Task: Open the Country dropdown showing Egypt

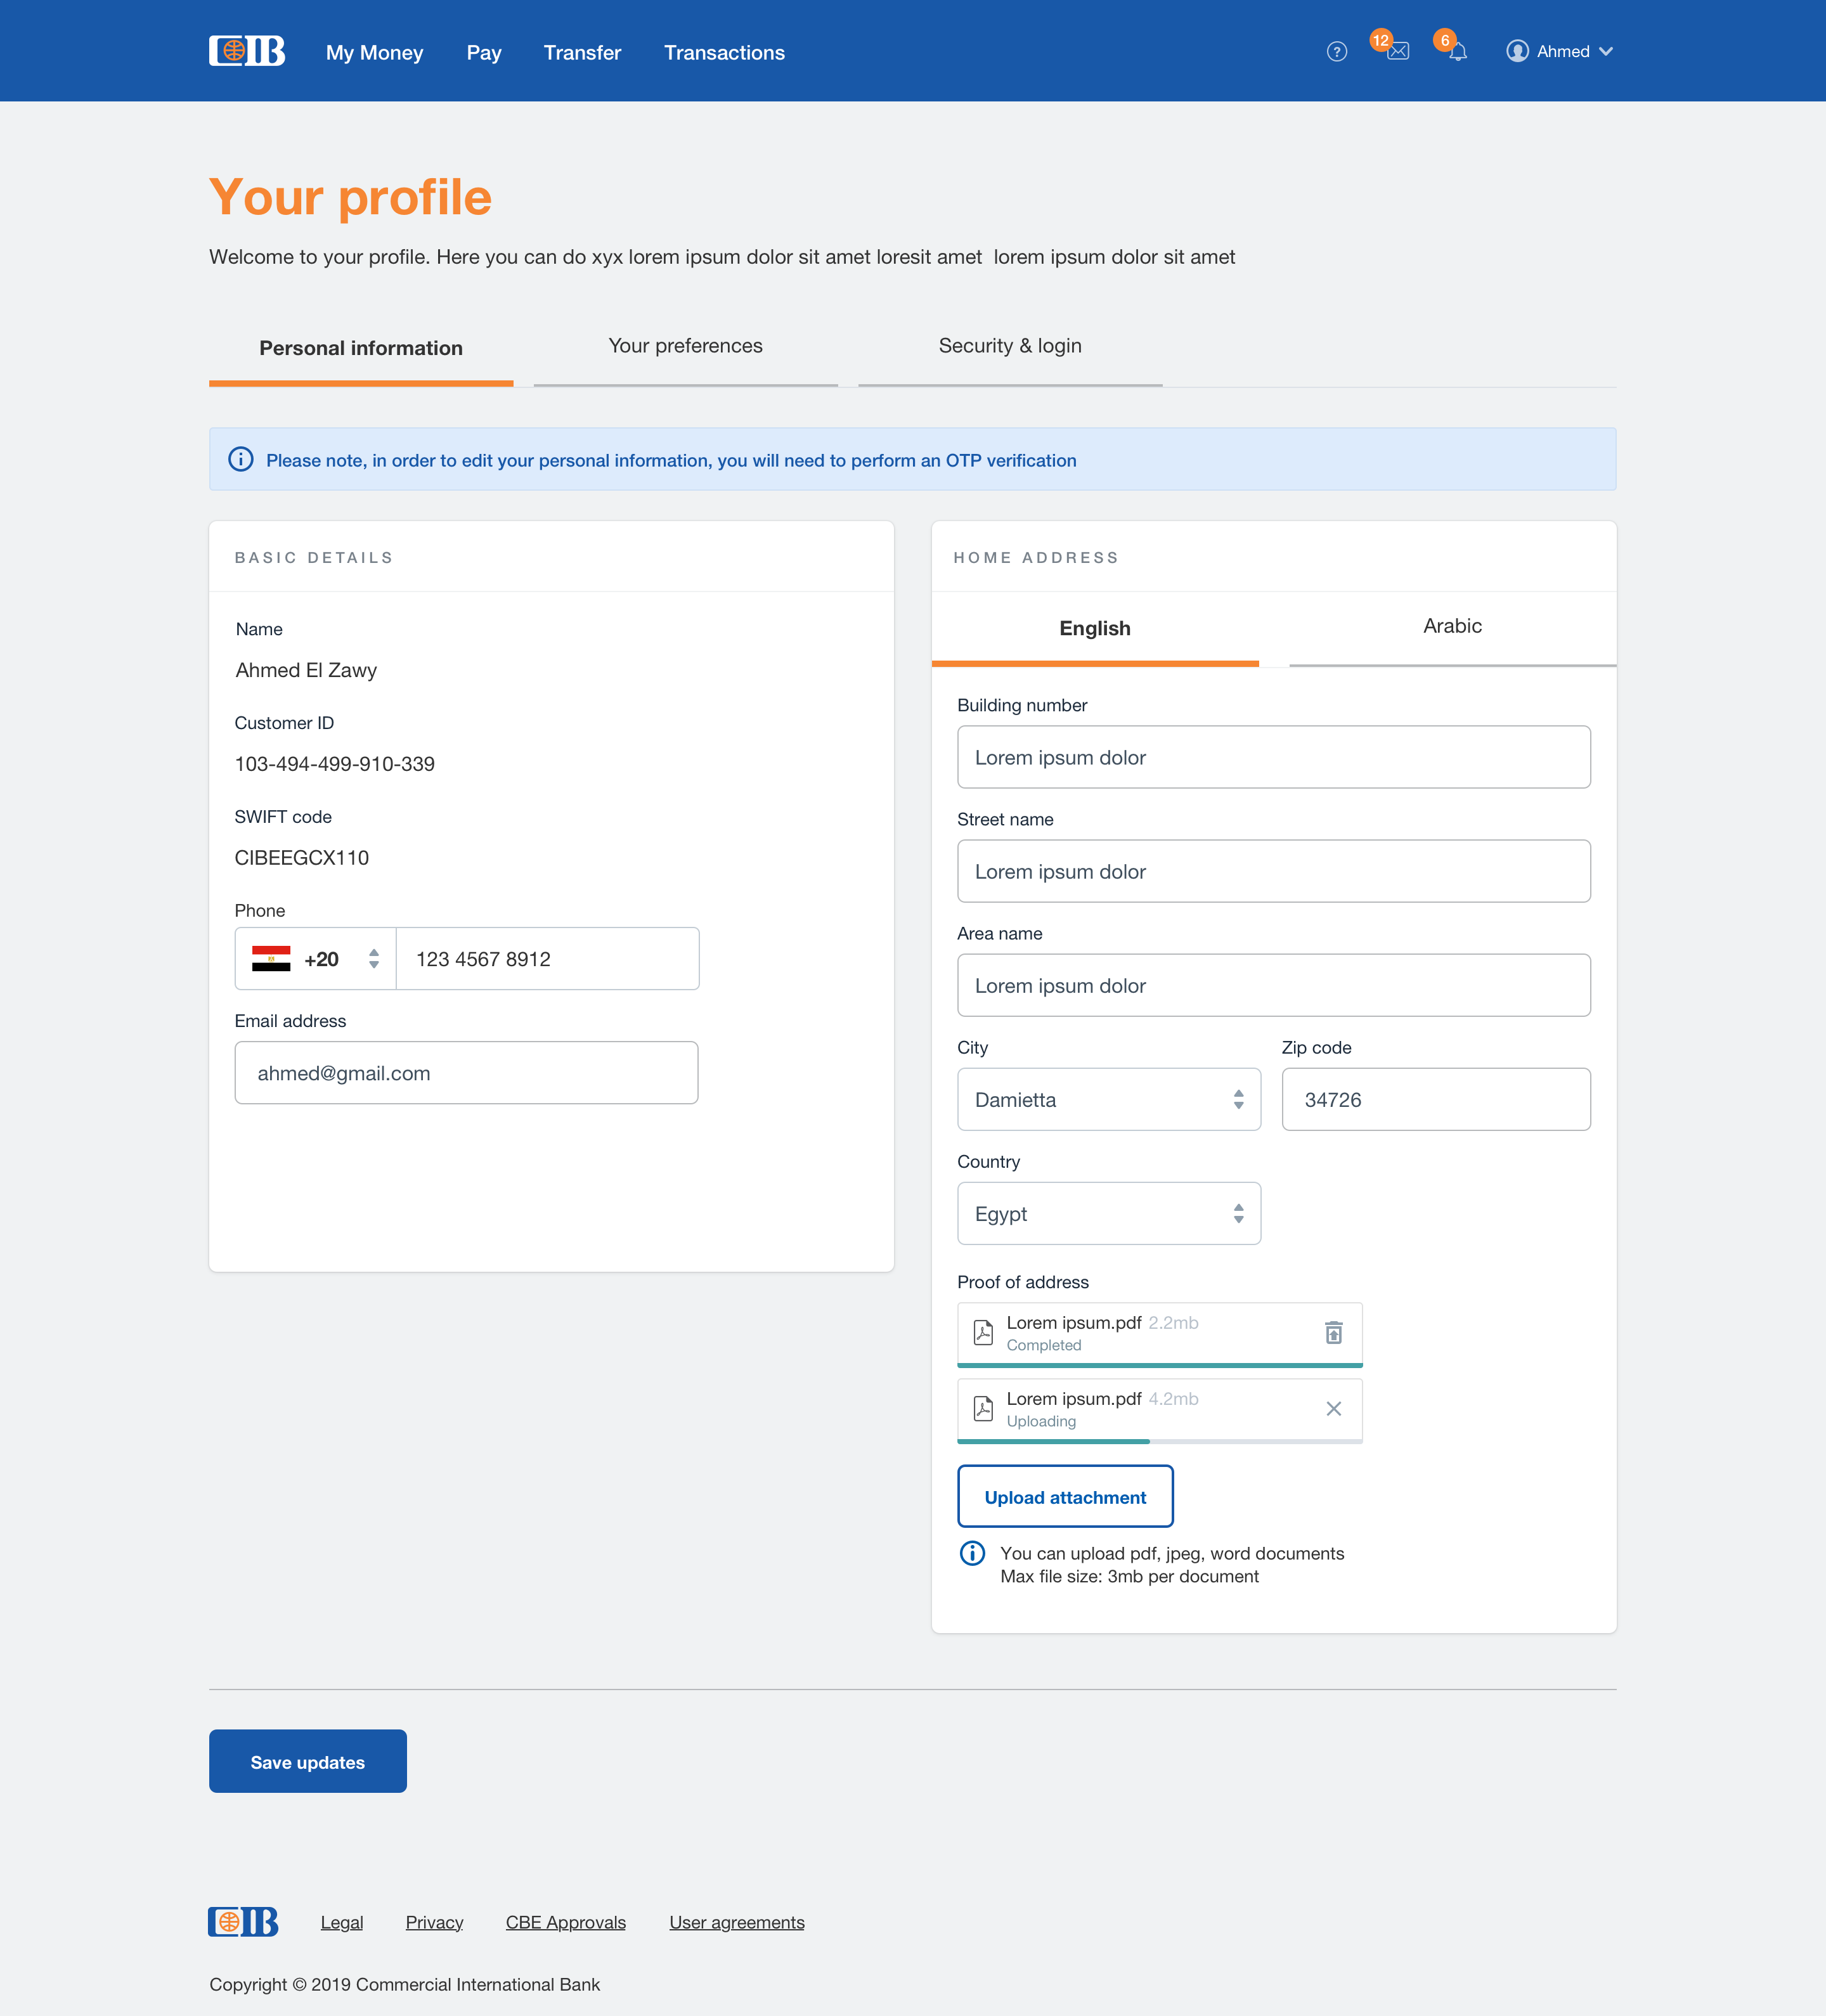Action: [1109, 1214]
